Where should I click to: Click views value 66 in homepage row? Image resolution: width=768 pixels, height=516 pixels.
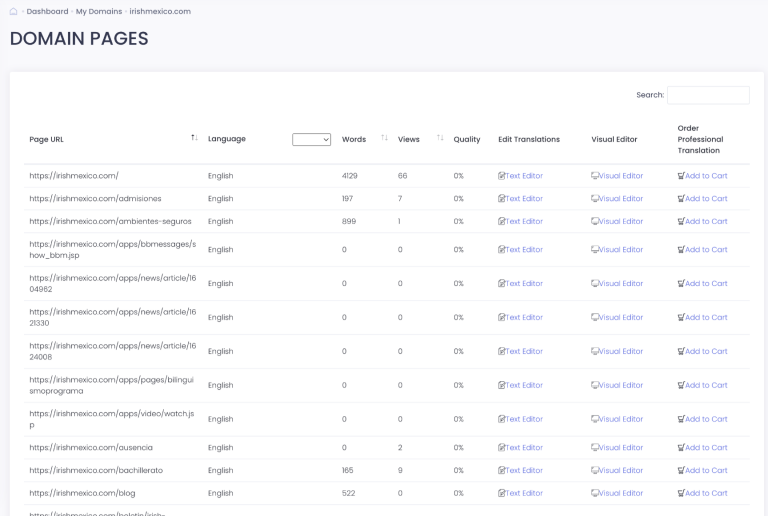[x=403, y=176]
